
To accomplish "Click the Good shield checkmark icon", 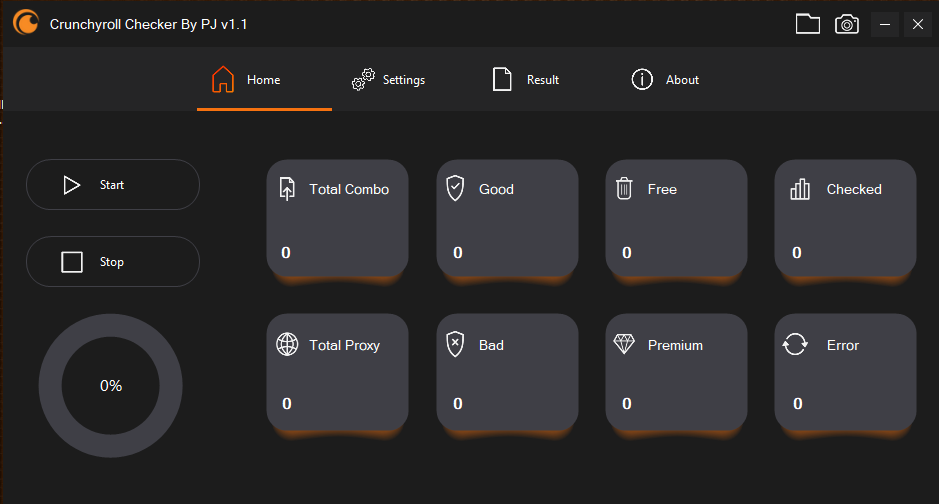I will [455, 189].
